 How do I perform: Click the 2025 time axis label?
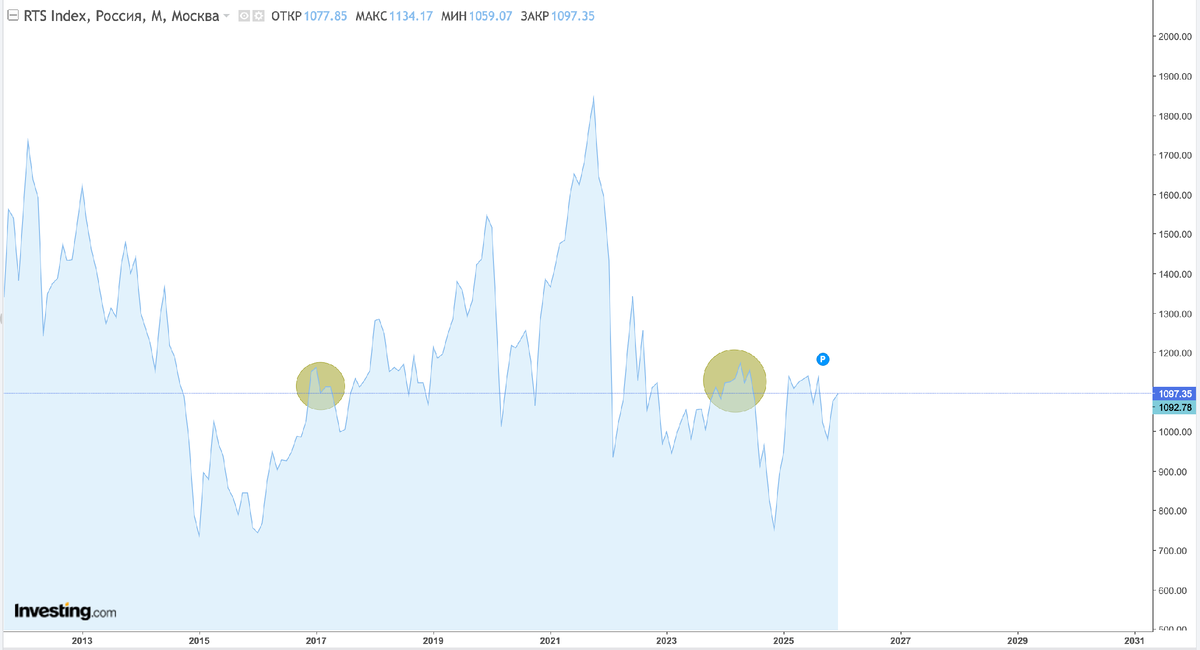784,640
